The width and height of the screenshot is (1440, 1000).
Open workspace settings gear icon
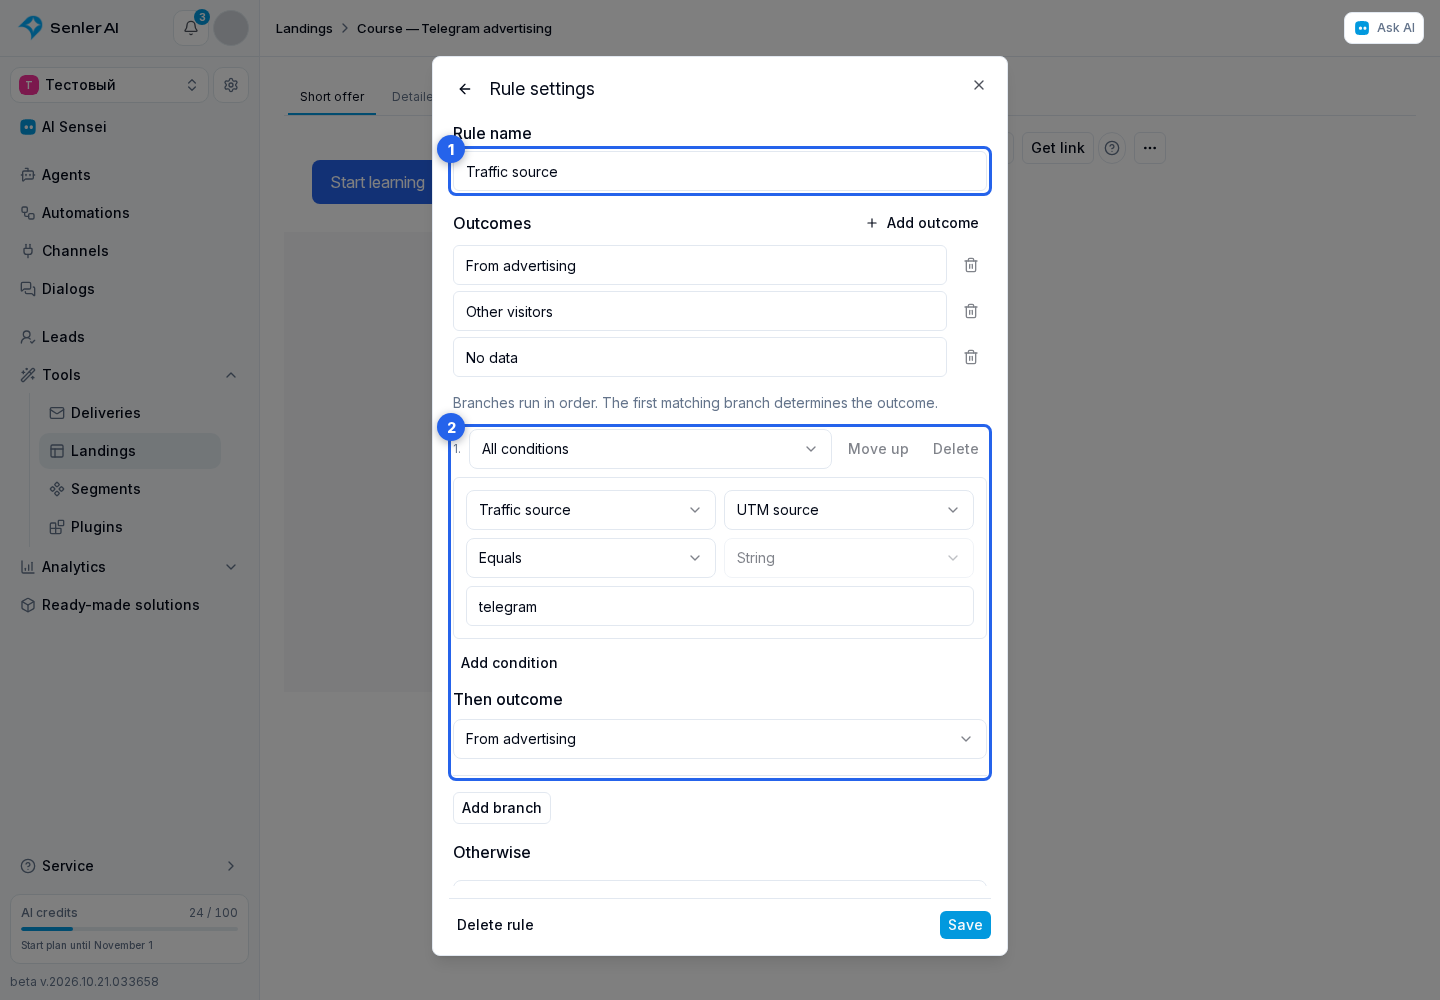pyautogui.click(x=231, y=85)
